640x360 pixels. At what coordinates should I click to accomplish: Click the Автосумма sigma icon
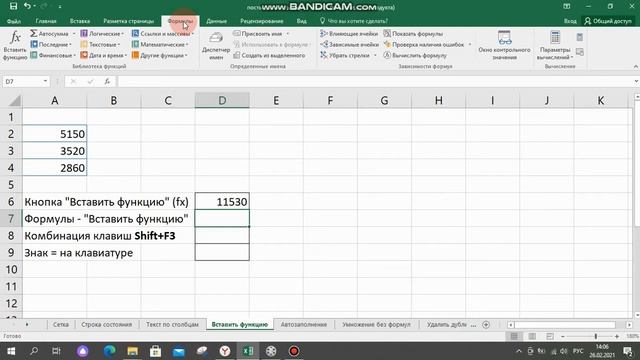34,33
